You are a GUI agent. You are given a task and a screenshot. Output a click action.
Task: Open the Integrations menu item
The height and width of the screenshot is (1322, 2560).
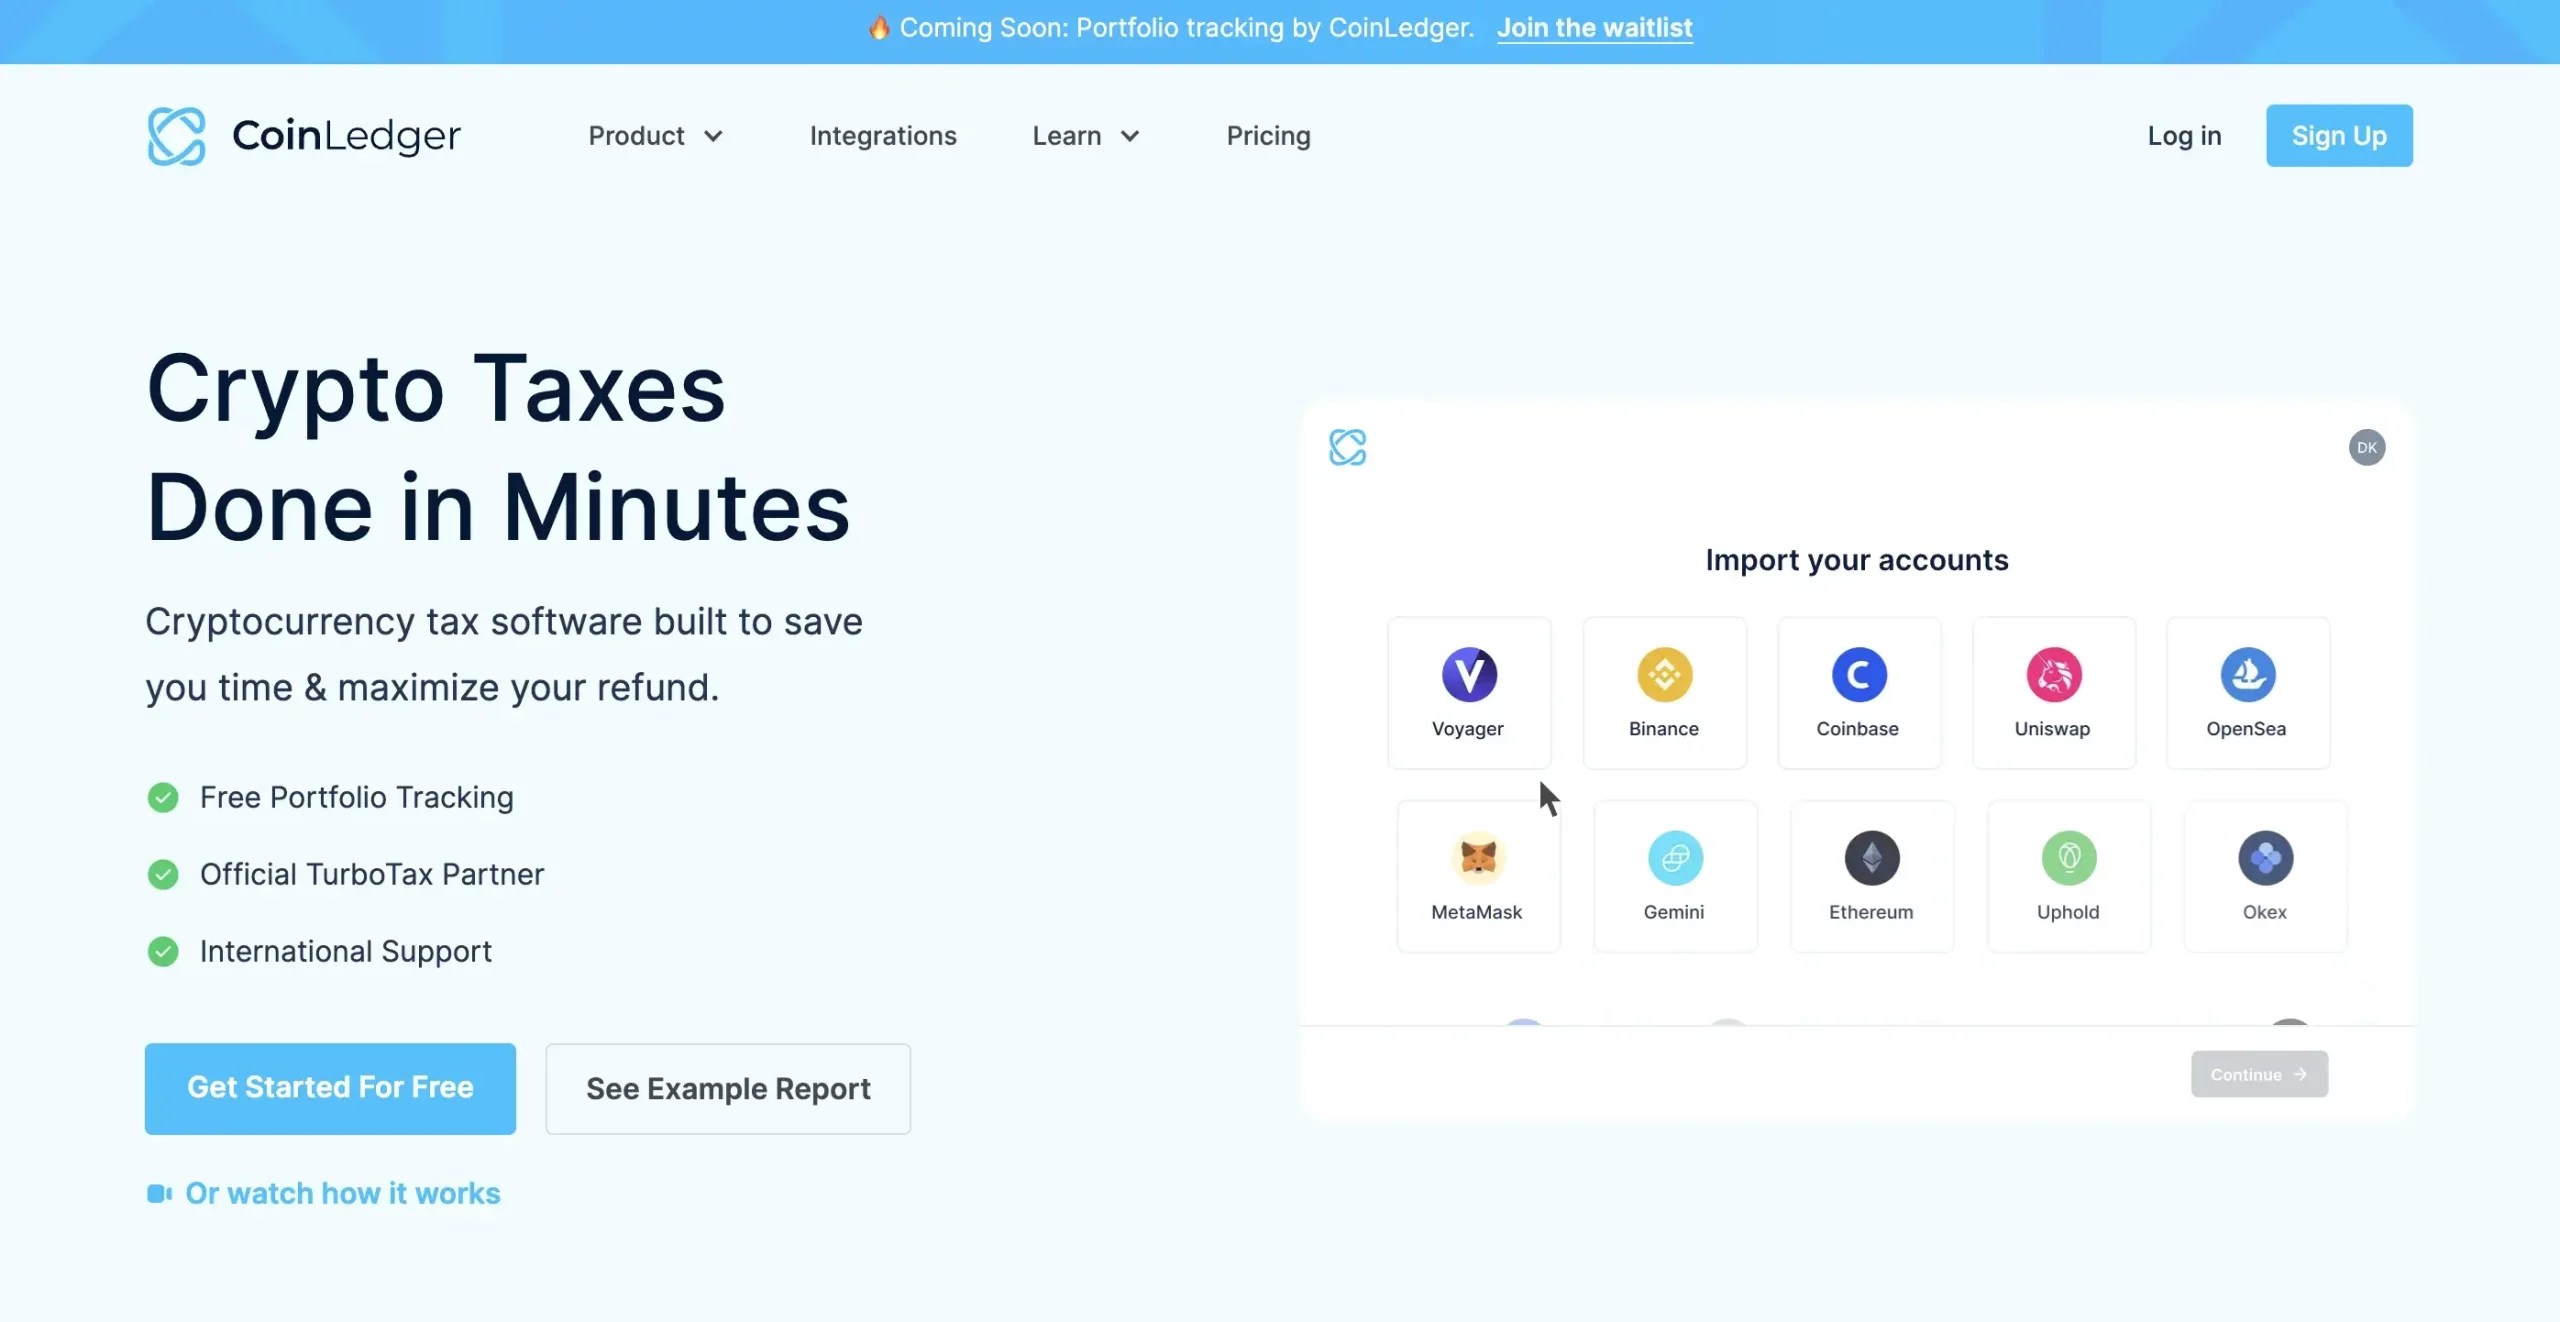click(x=882, y=135)
